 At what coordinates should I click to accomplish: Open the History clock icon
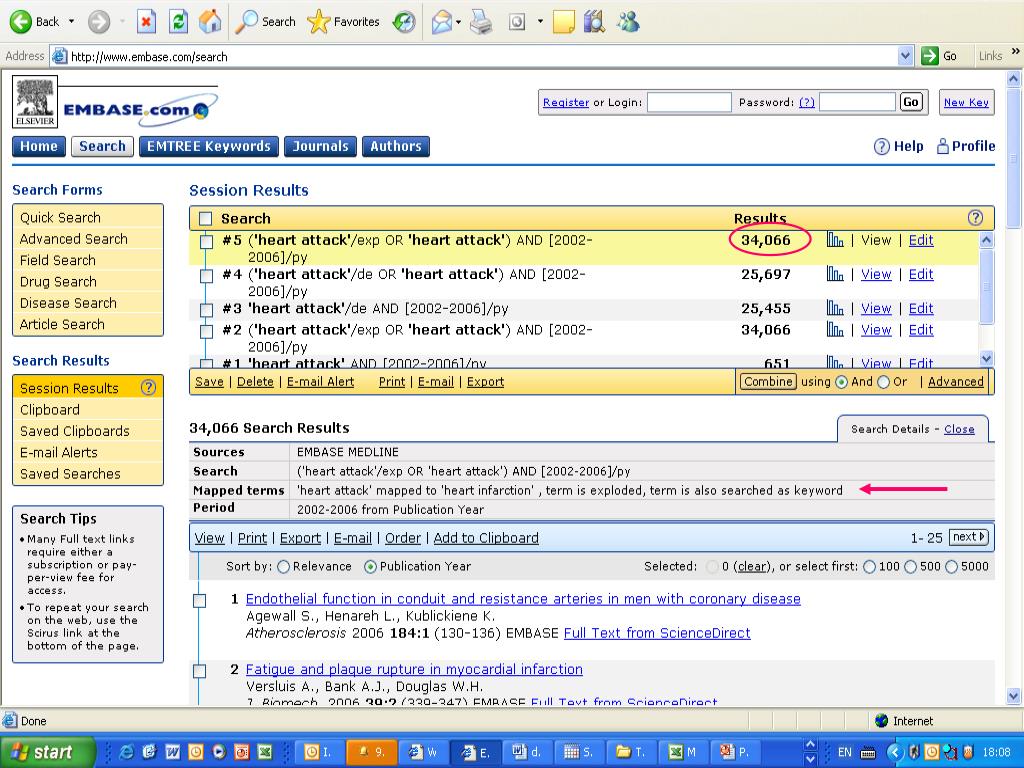(x=404, y=22)
